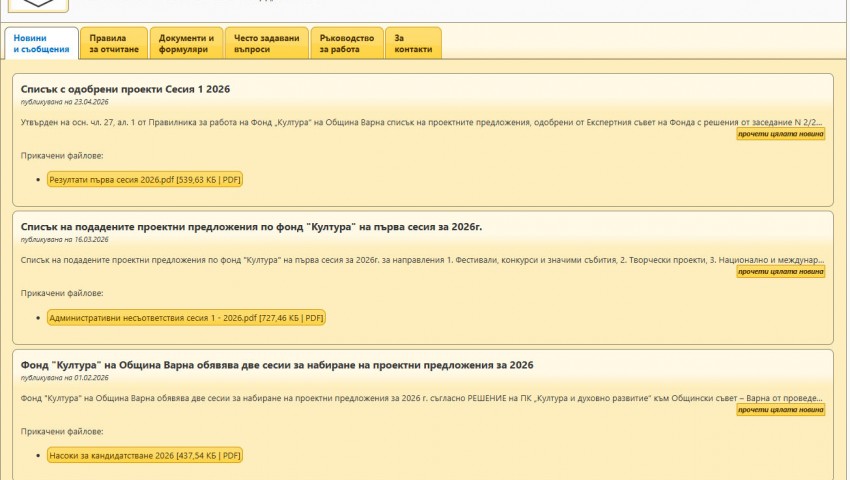Click the date публикувана на 16.03.2026
Screen dimensions: 850x480
pos(65,240)
